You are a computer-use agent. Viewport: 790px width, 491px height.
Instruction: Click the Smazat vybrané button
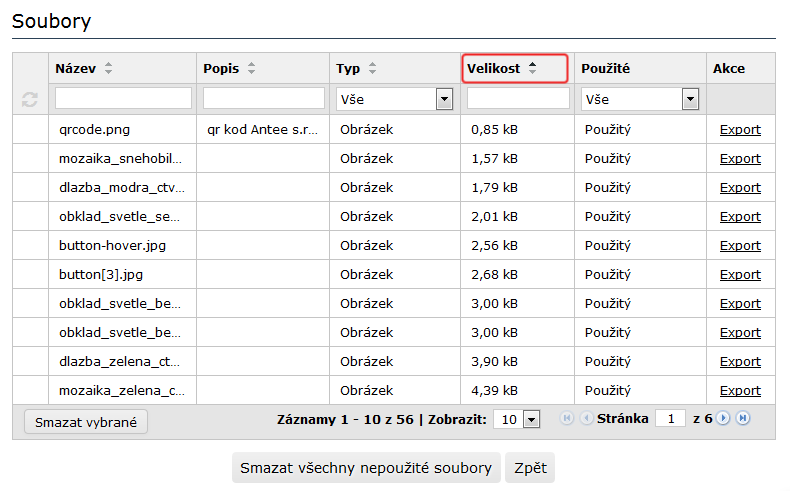(x=85, y=422)
